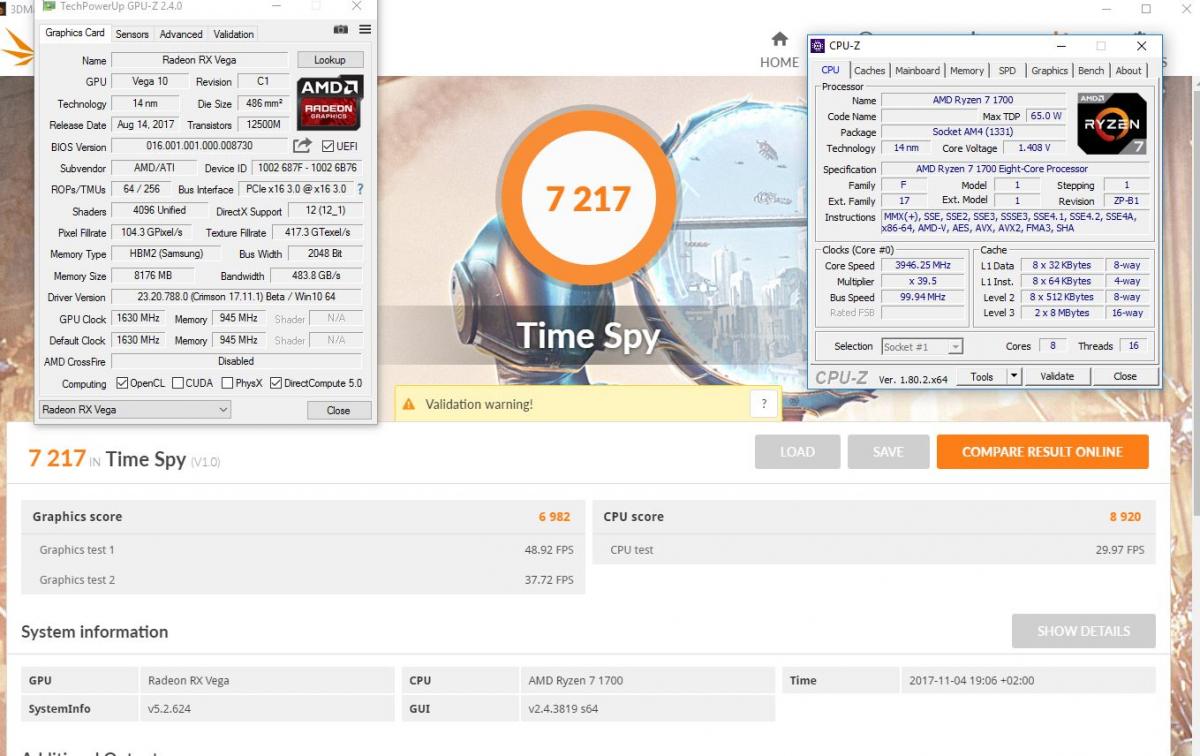Click the Close button in CPU-Z
Screen dimensions: 1200x756
1125,376
